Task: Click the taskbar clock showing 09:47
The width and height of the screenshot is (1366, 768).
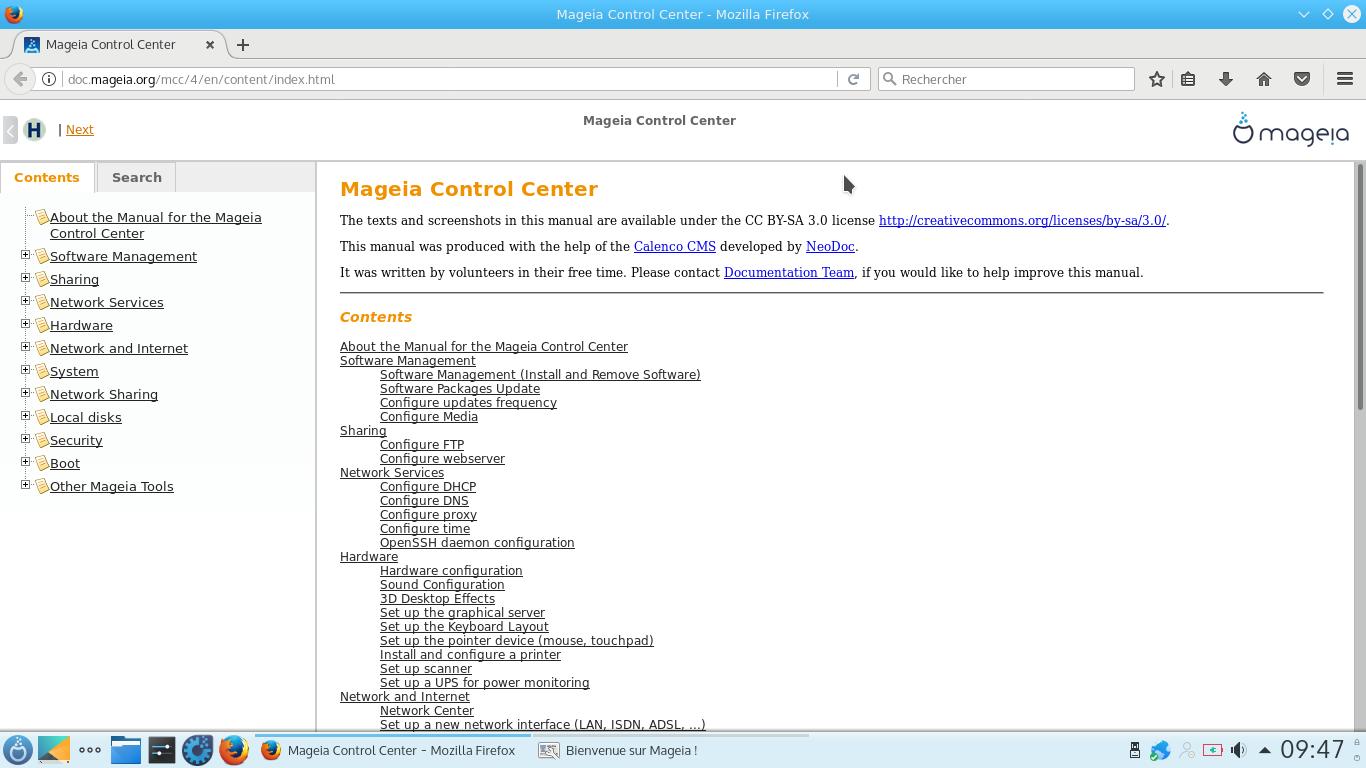Action: (x=1312, y=750)
